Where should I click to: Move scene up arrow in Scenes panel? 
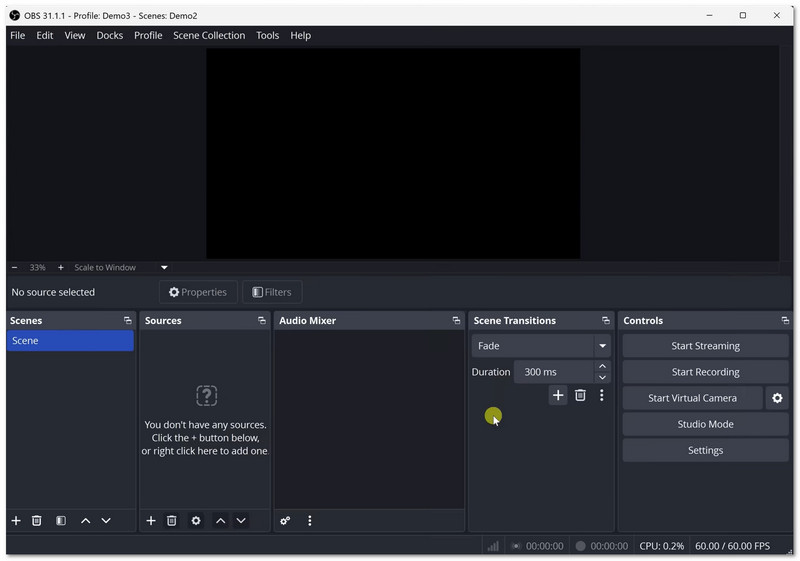(x=86, y=521)
